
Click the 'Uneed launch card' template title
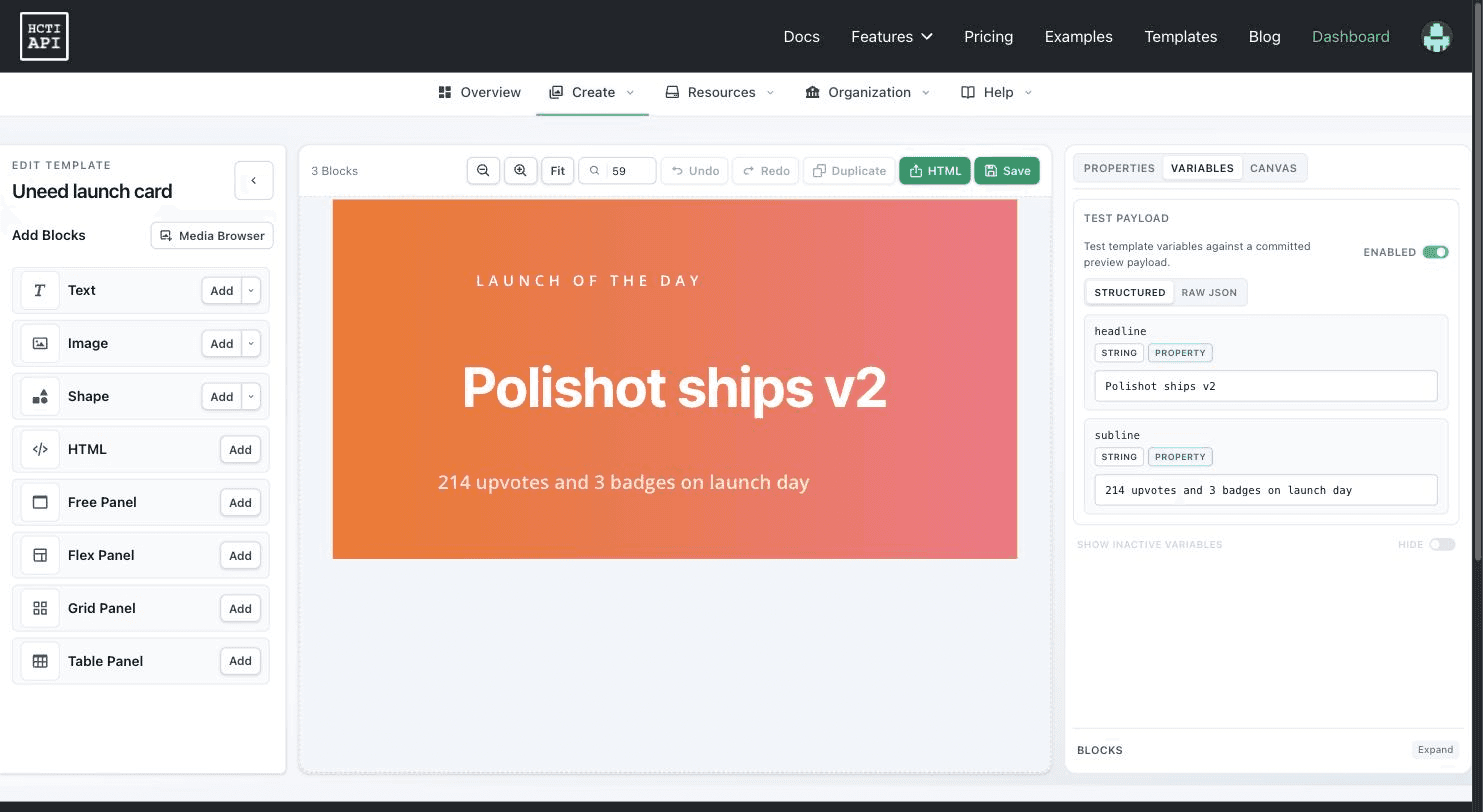92,191
